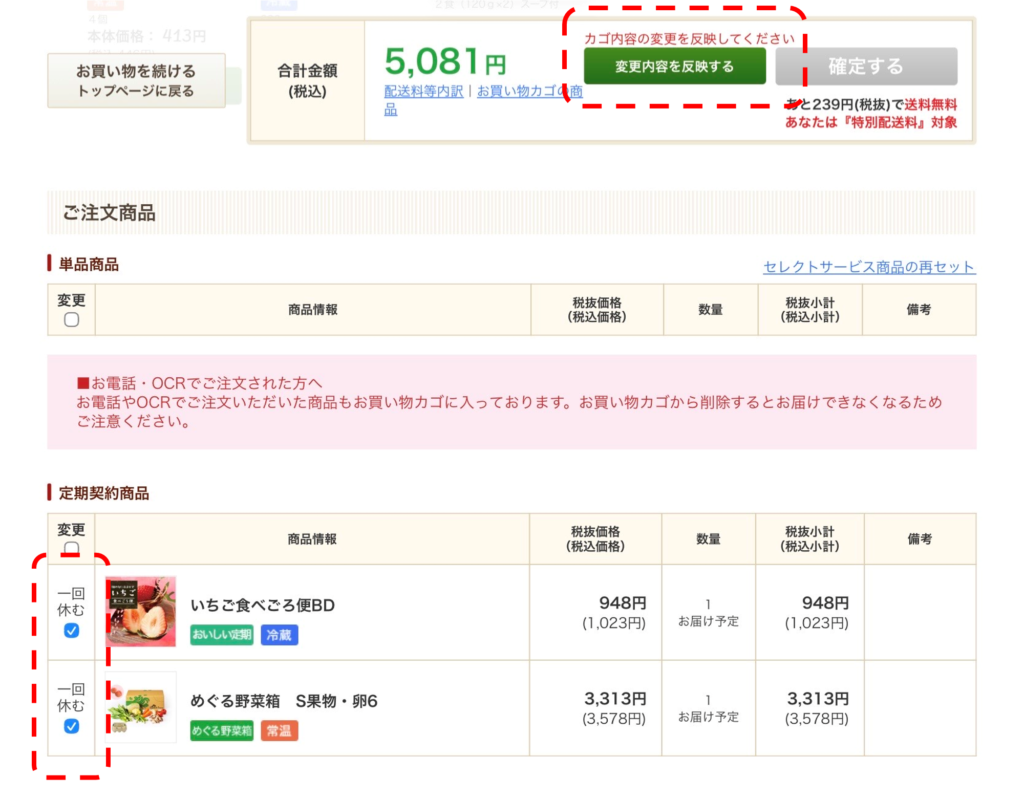Click the green おいしい定期 badge
Image resolution: width=1024 pixels, height=799 pixels.
tap(222, 635)
